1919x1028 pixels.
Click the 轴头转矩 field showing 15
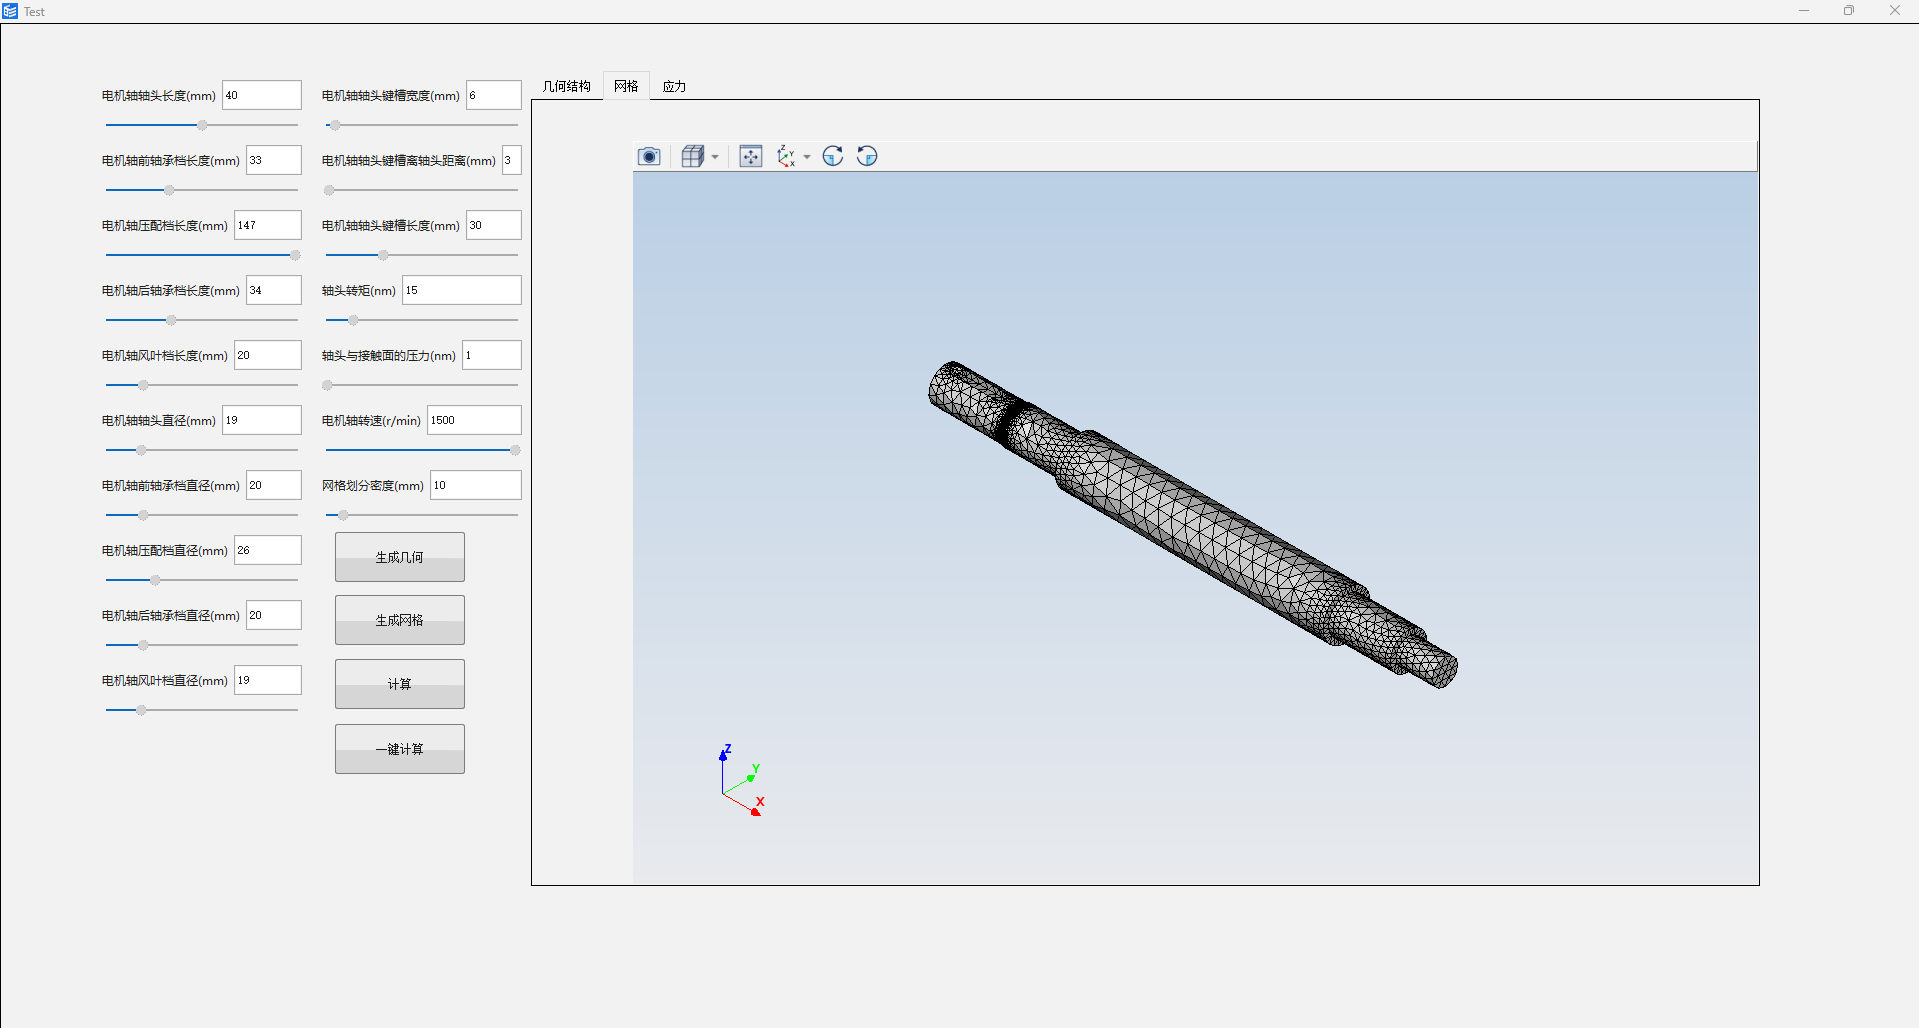pyautogui.click(x=462, y=290)
